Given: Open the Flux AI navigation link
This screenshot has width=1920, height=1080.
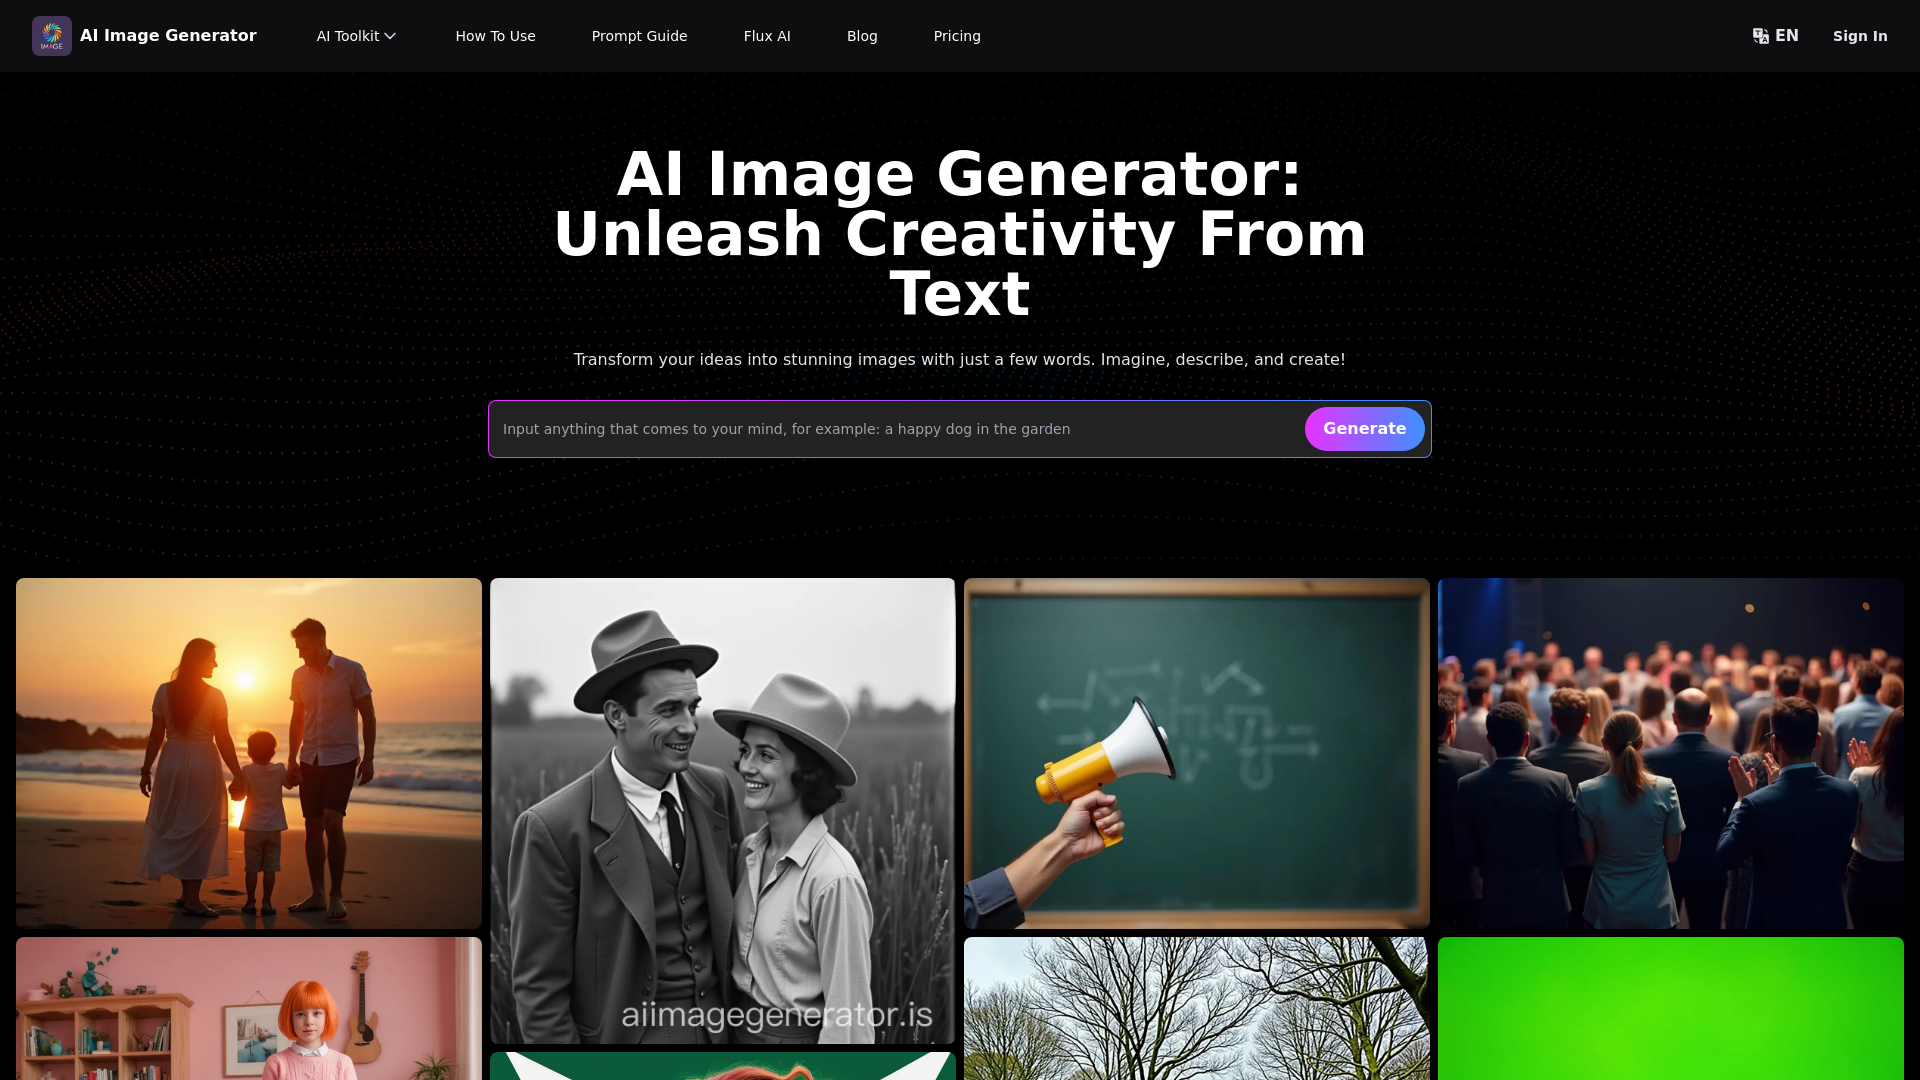Looking at the screenshot, I should coord(767,36).
